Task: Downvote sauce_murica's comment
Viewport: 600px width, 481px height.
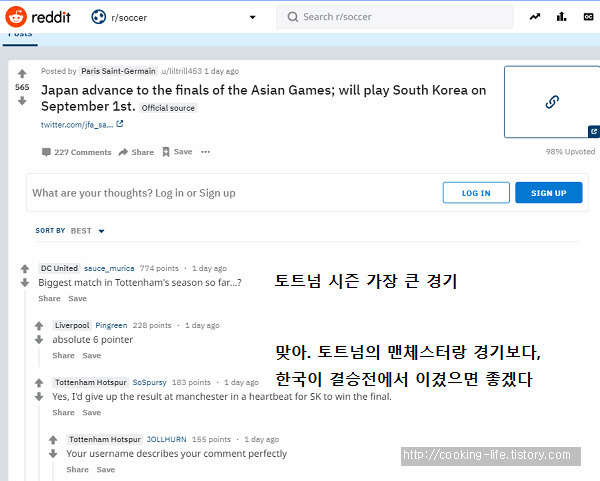Action: tap(25, 283)
